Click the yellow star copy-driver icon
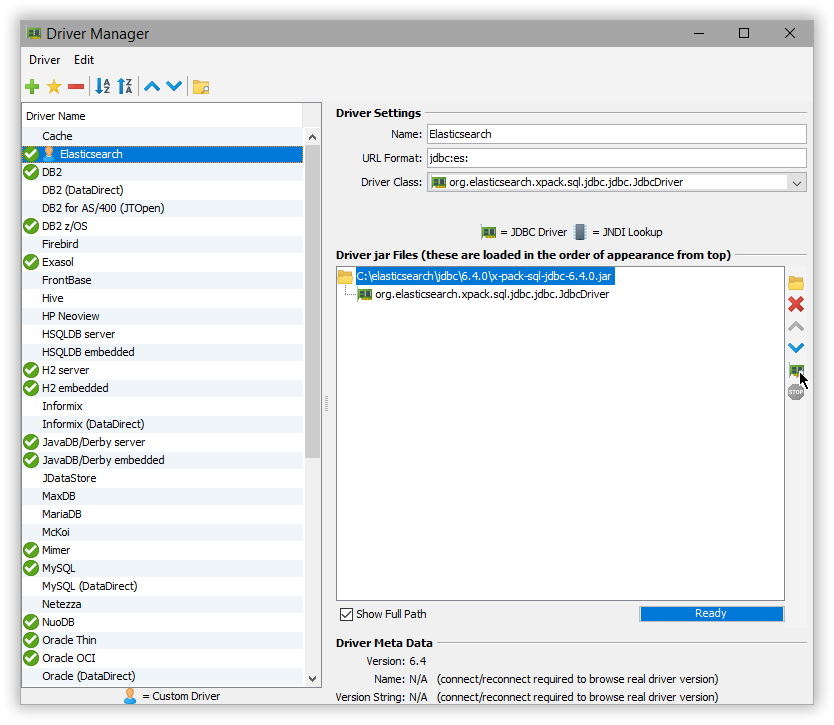Image resolution: width=834 pixels, height=725 pixels. (53, 87)
